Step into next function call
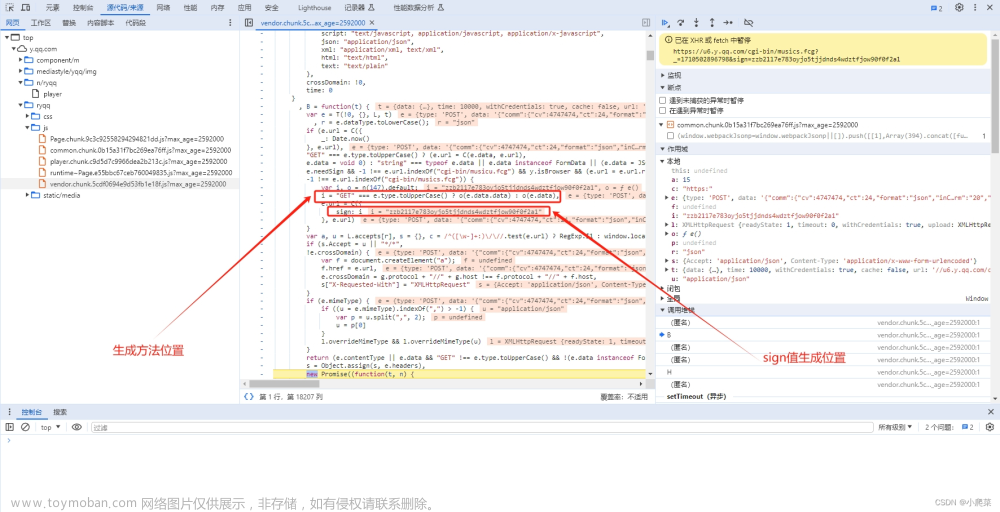This screenshot has height=512, width=1000. pyautogui.click(x=696, y=22)
